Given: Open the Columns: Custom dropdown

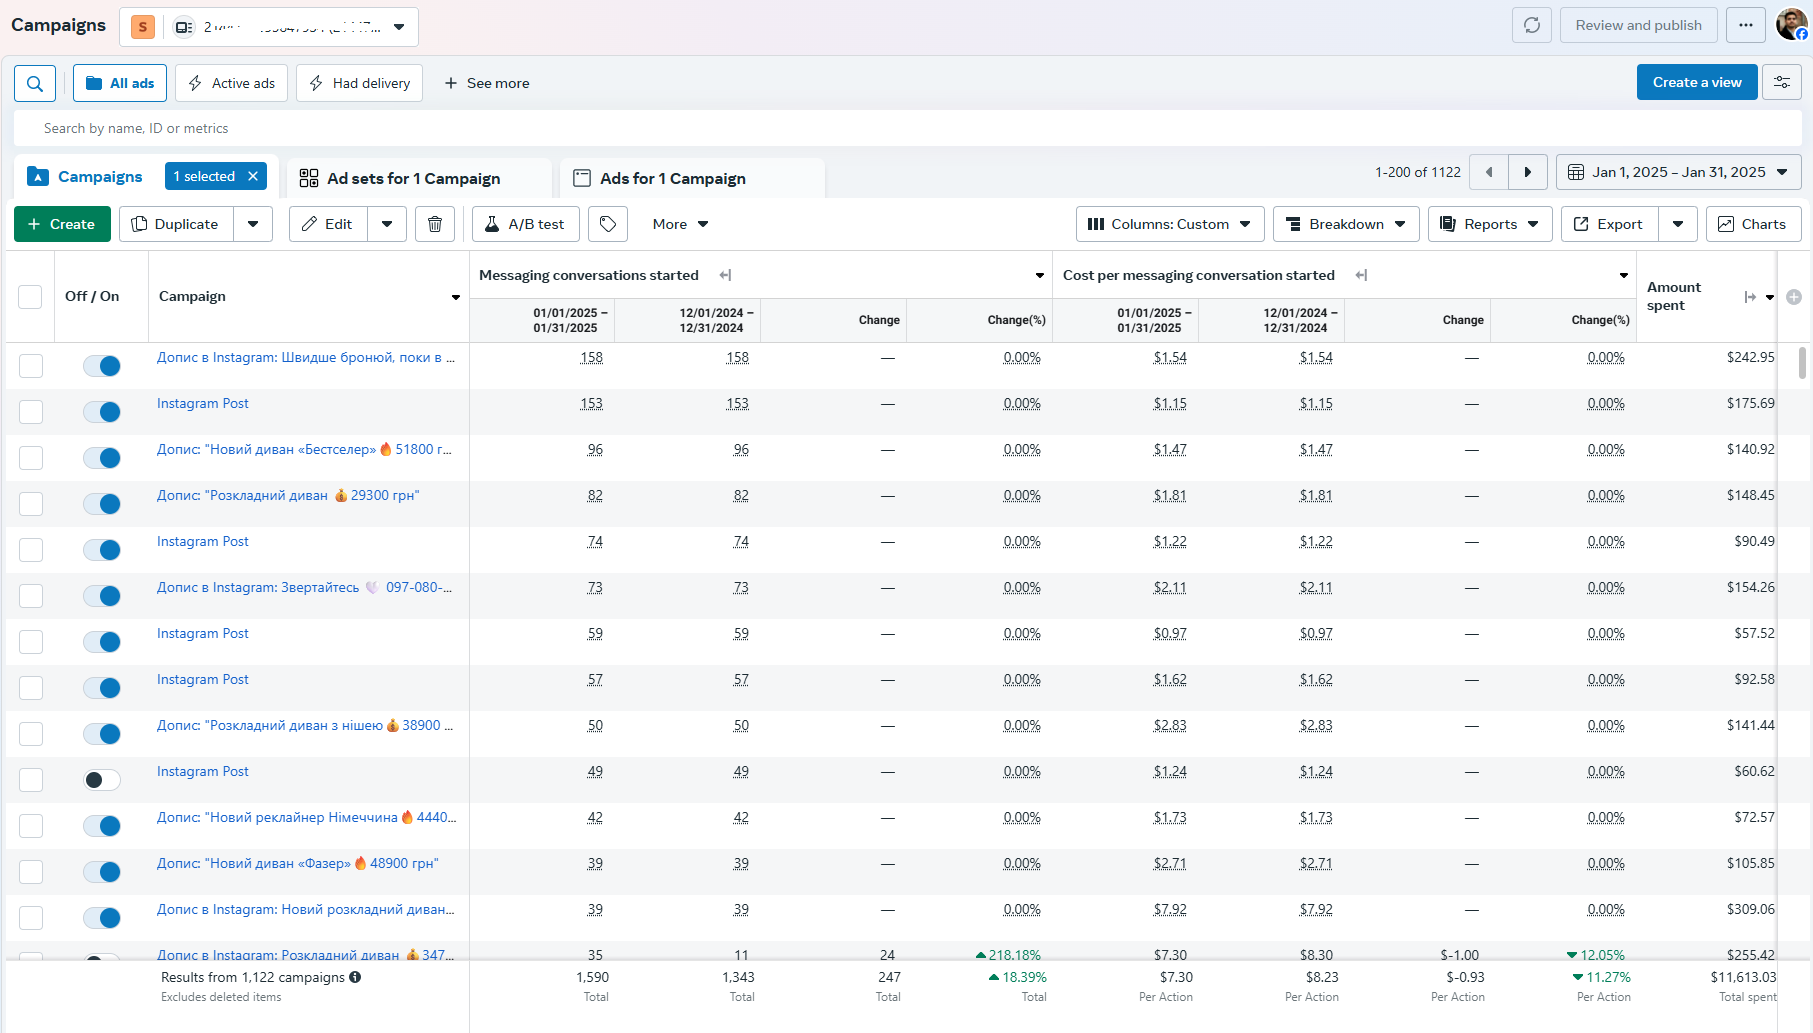Looking at the screenshot, I should point(1170,224).
